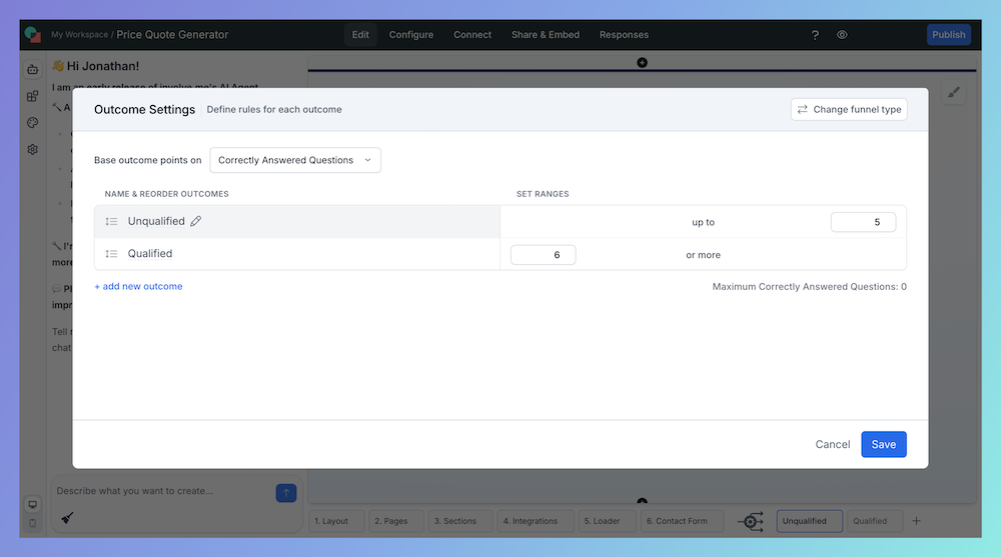Click the My Workspace breadcrumb link
Image resolution: width=1001 pixels, height=557 pixels.
(x=79, y=34)
